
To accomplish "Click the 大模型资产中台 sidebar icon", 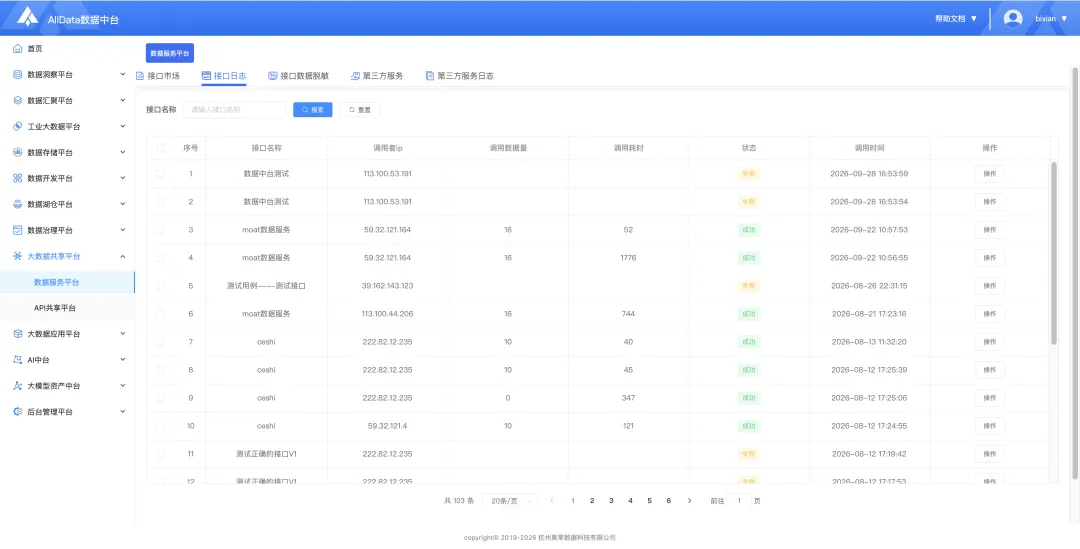I will click(x=18, y=386).
